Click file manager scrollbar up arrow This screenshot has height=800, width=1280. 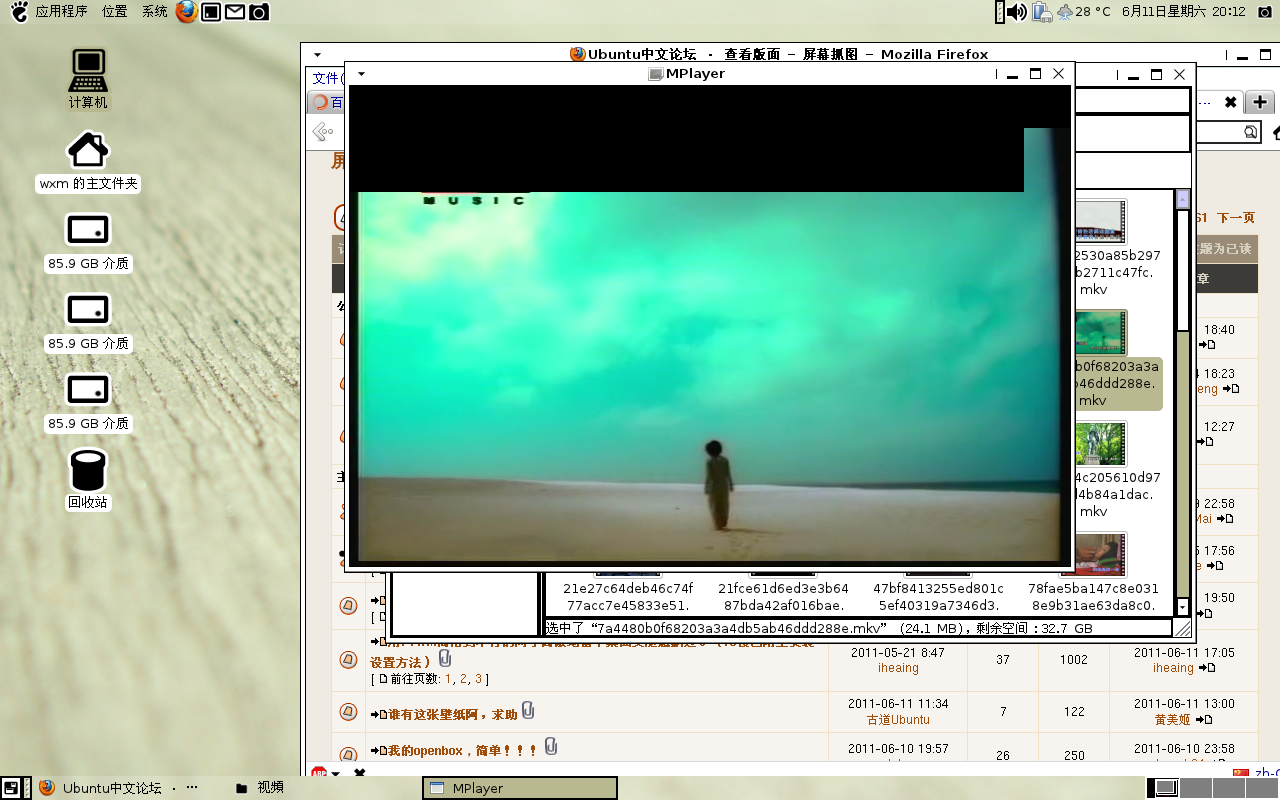point(1183,198)
